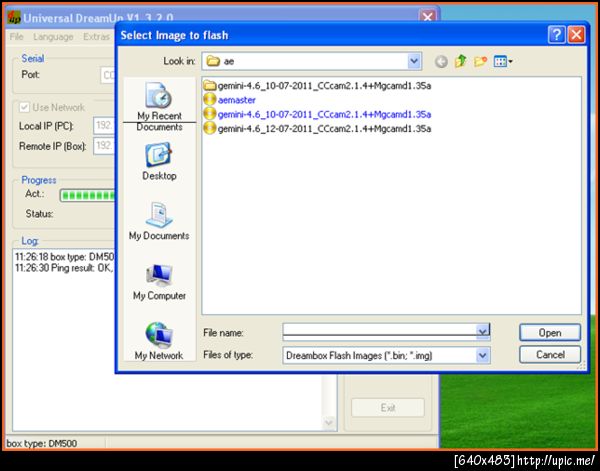Open Language menu in DreamUp window
This screenshot has width=600, height=471.
[x=53, y=37]
